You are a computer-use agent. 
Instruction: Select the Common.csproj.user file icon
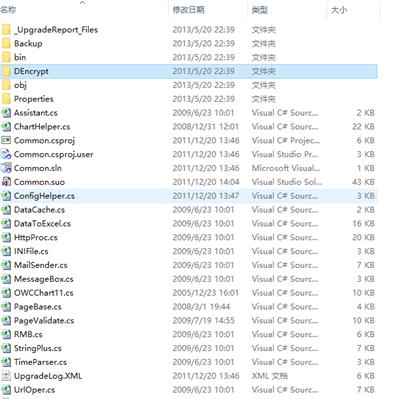tap(6, 154)
